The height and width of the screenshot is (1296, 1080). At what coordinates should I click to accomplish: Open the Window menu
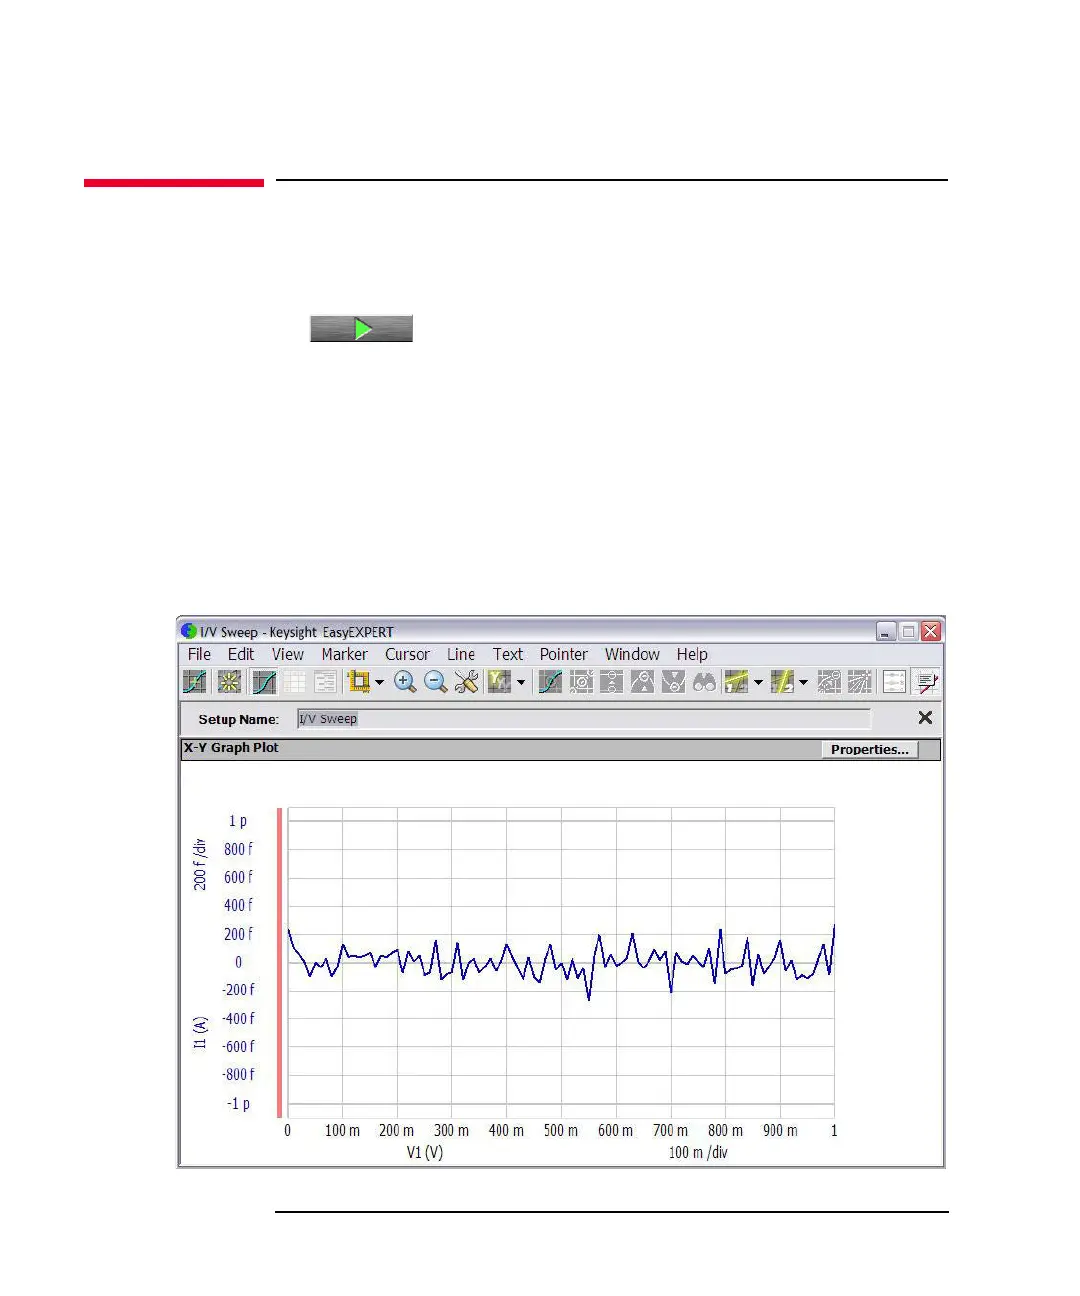coord(632,654)
